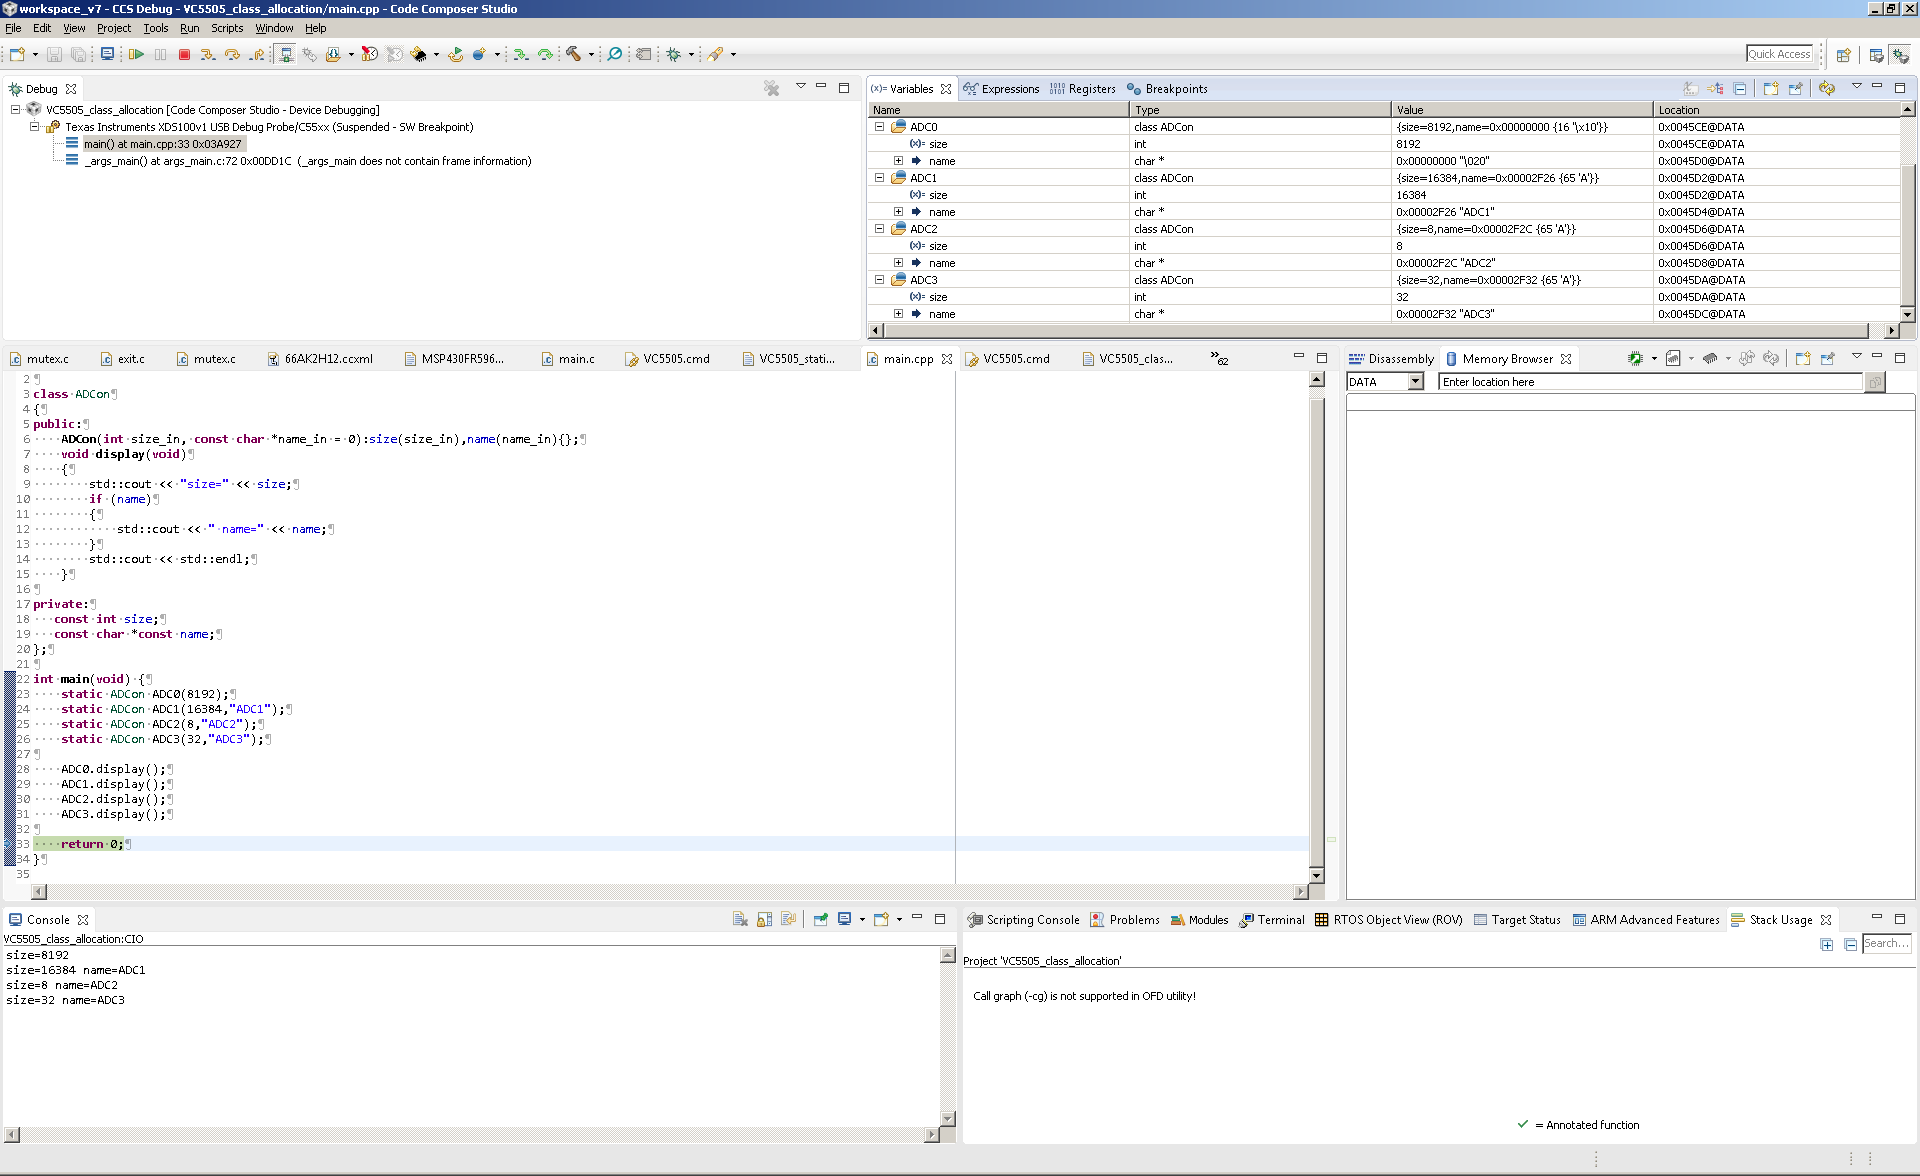
Task: Select the _args_main() stack frame
Action: (308, 161)
